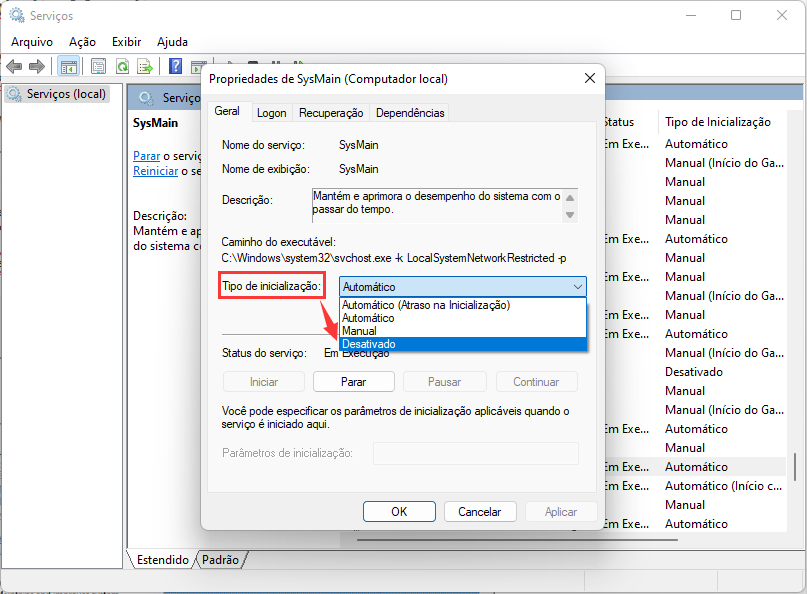Screen dimensions: 807x594
Task: Click the Parar link to stop SysMain
Action: 146,156
